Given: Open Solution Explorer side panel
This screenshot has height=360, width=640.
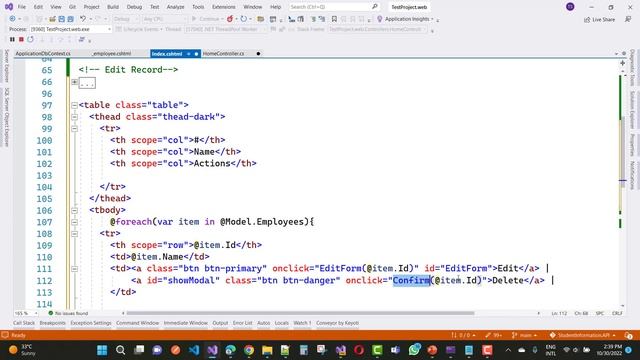Looking at the screenshot, I should coord(632,109).
